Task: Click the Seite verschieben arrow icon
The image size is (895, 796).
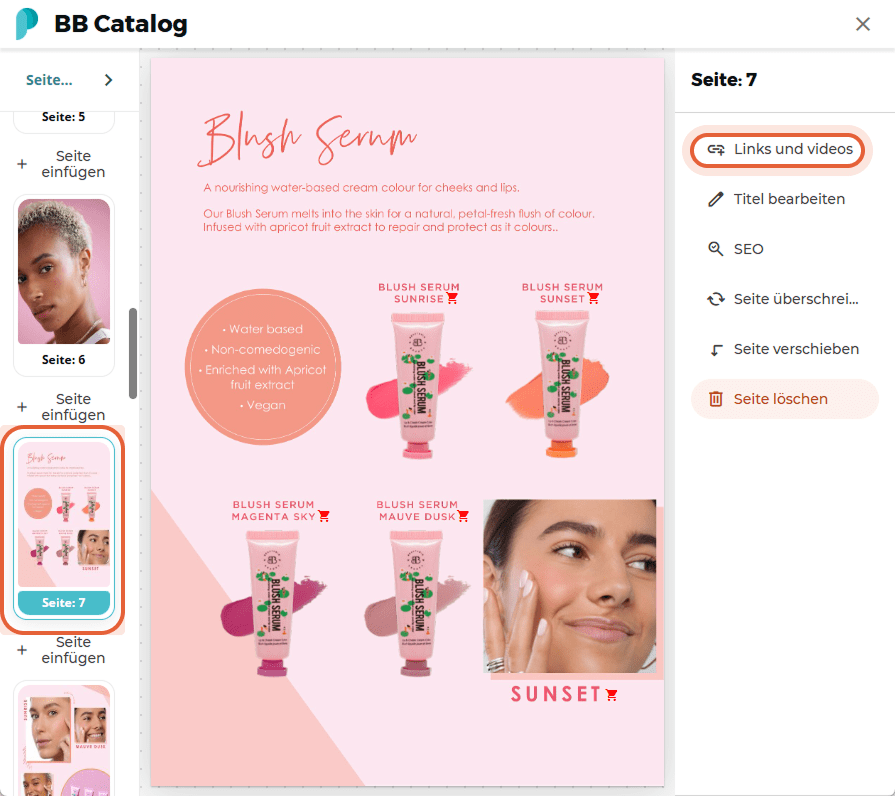Action: pyautogui.click(x=716, y=349)
